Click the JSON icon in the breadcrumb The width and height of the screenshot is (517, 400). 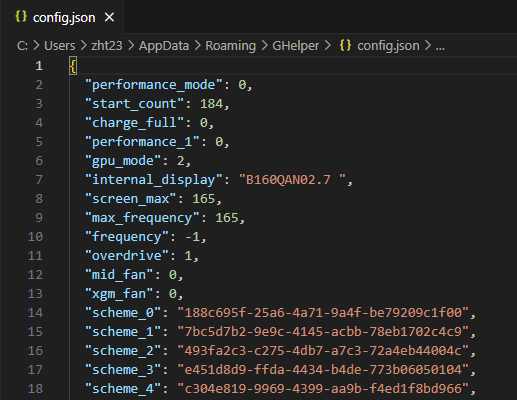pyautogui.click(x=345, y=45)
